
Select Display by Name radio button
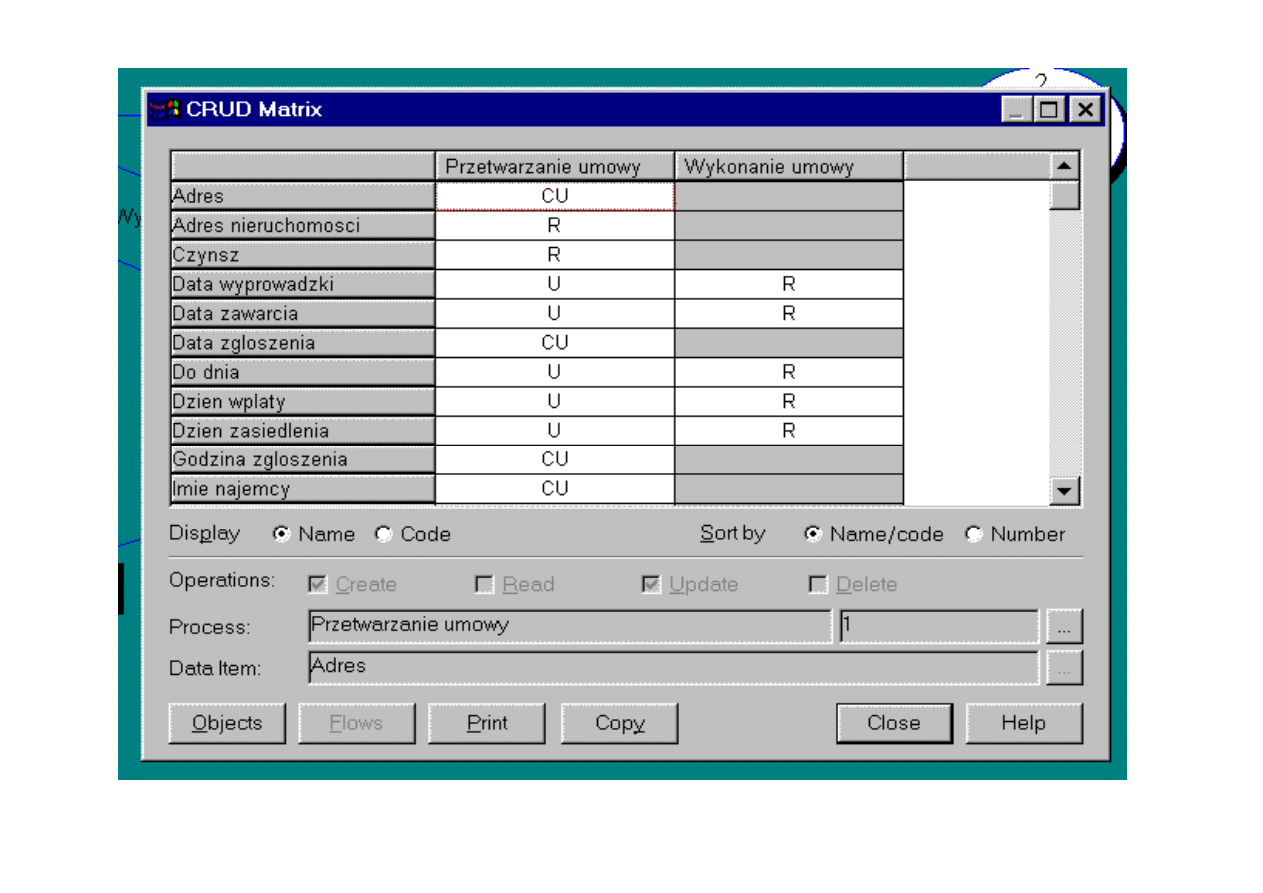[282, 535]
